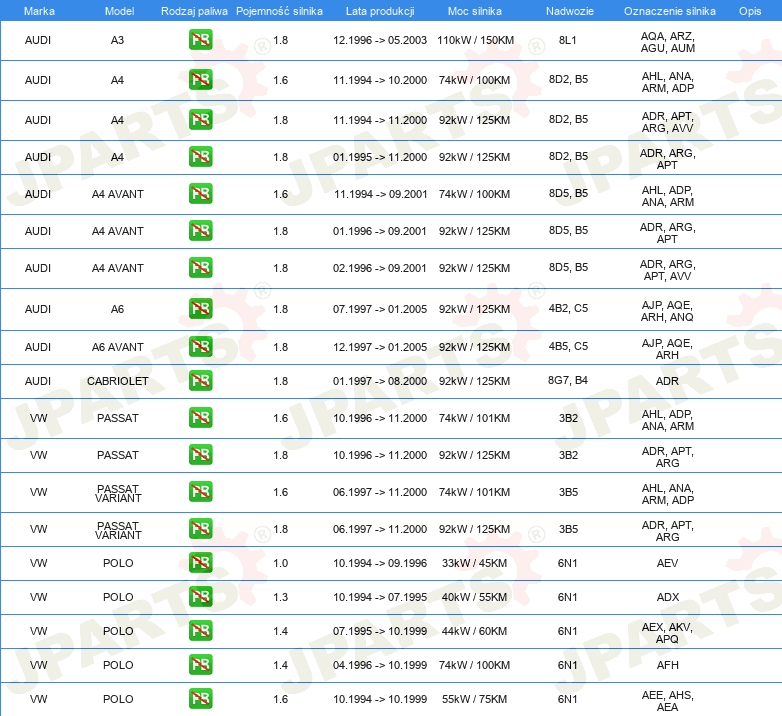The width and height of the screenshot is (782, 716).
Task: Click engine codes AEE, AHS, AEA
Action: [x=667, y=701]
